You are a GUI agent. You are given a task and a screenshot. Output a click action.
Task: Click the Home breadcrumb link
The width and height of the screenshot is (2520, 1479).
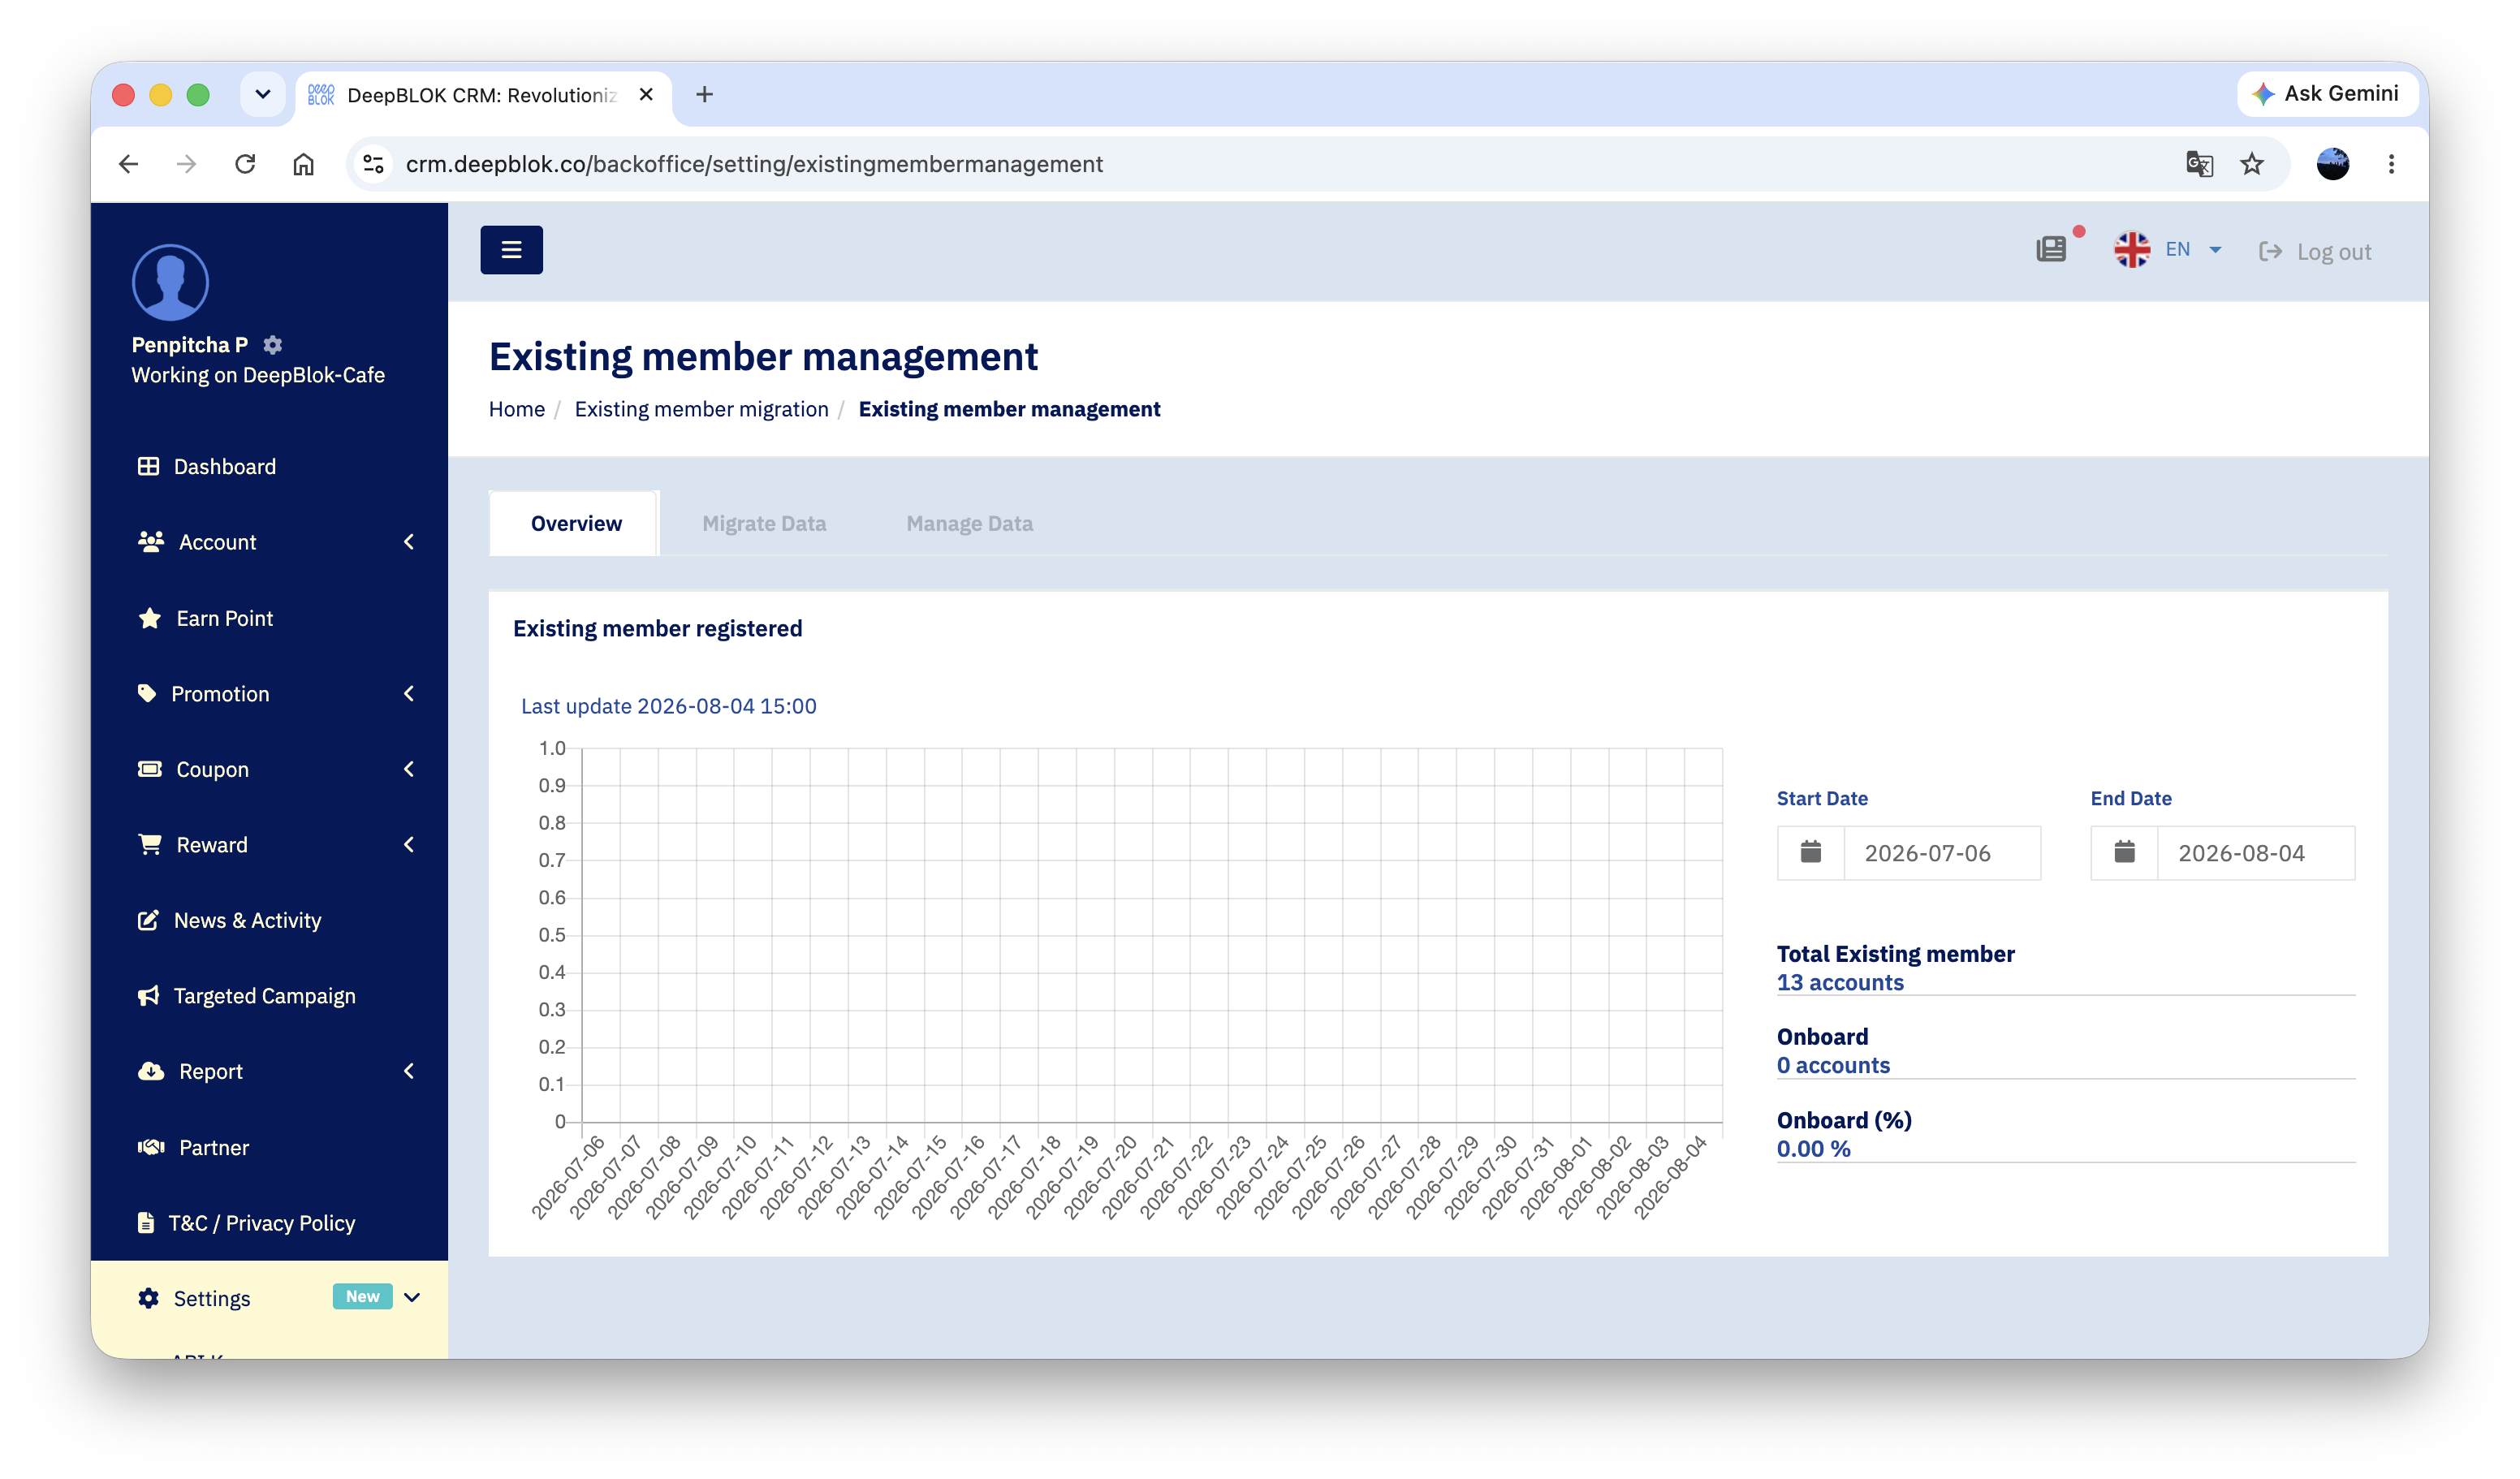517,409
